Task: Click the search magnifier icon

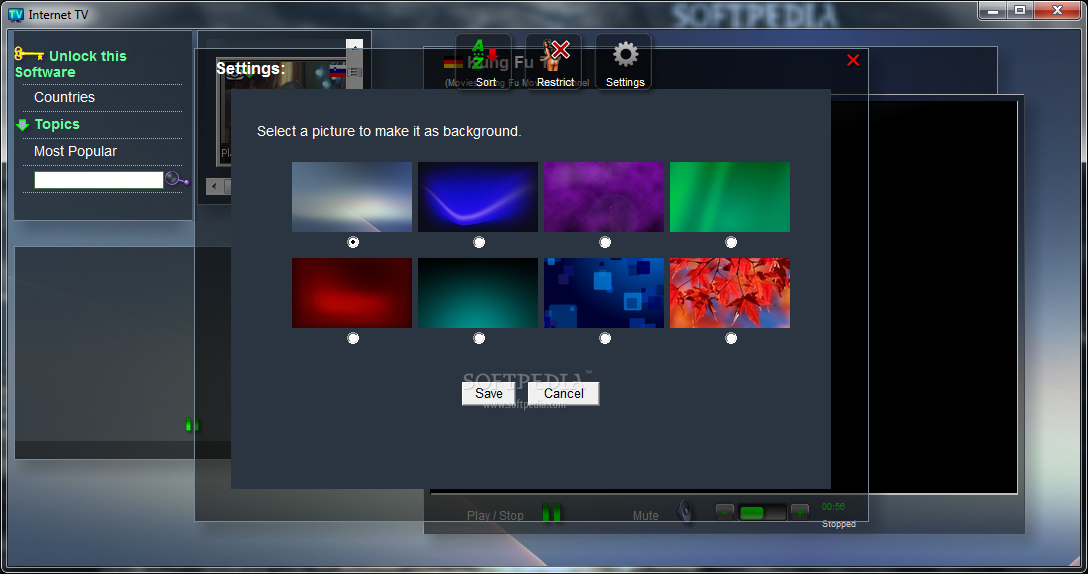Action: coord(176,180)
